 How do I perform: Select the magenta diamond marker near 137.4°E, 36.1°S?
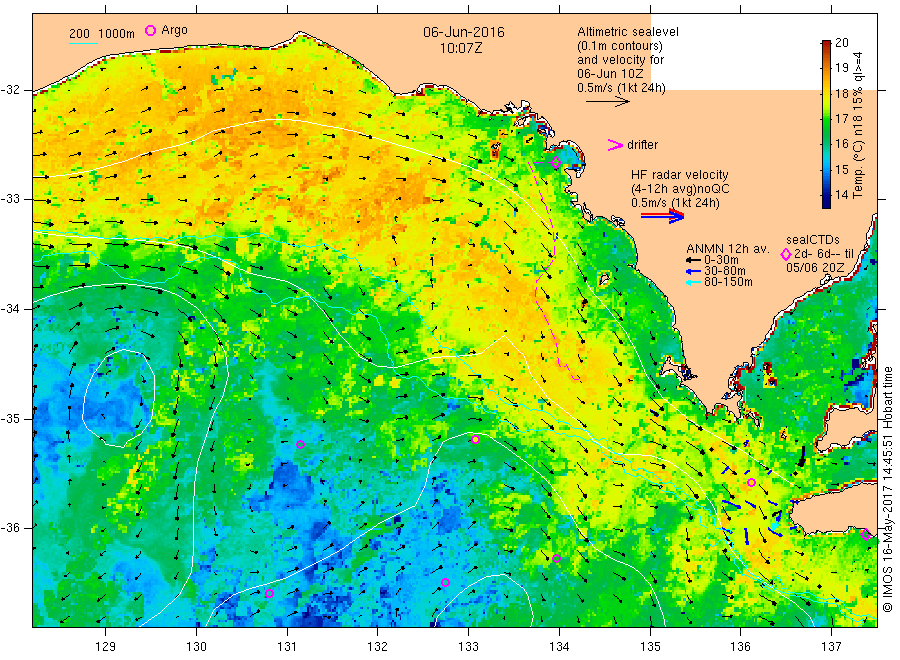(x=866, y=535)
